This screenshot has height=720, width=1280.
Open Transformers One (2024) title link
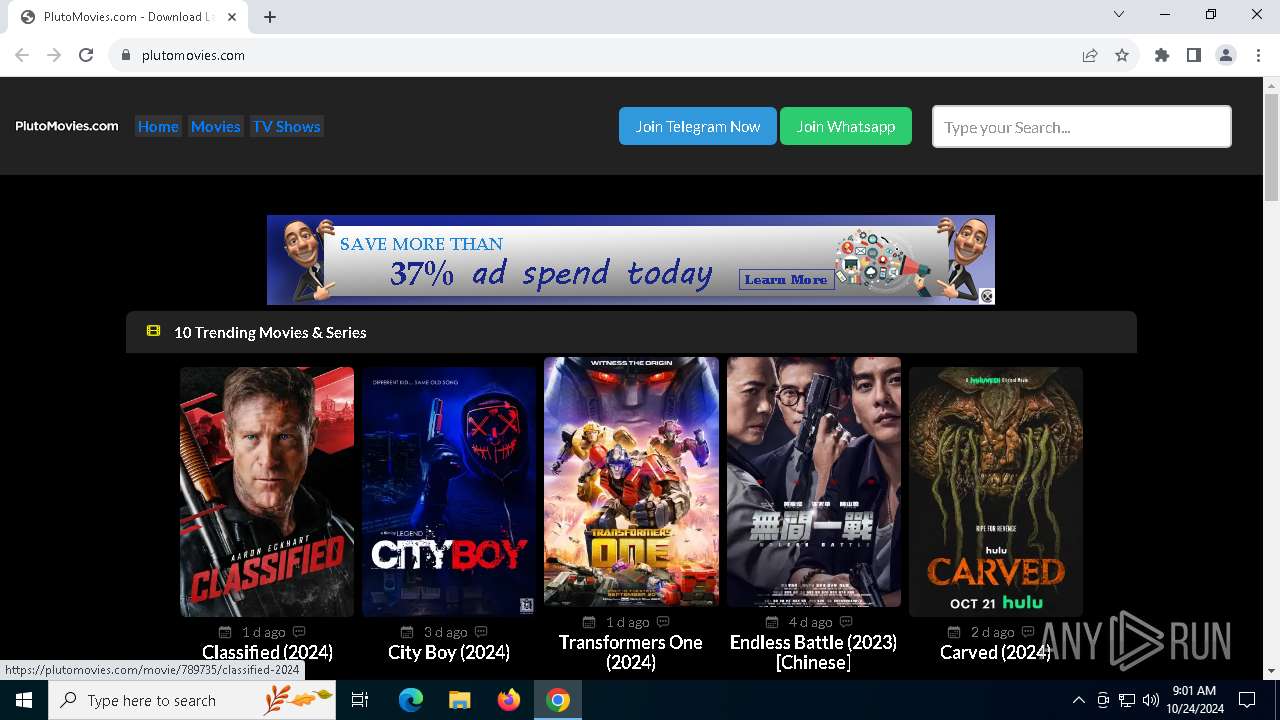click(x=631, y=652)
